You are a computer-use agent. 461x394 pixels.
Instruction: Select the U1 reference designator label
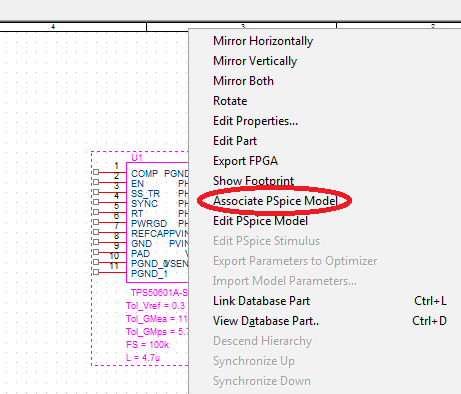137,158
